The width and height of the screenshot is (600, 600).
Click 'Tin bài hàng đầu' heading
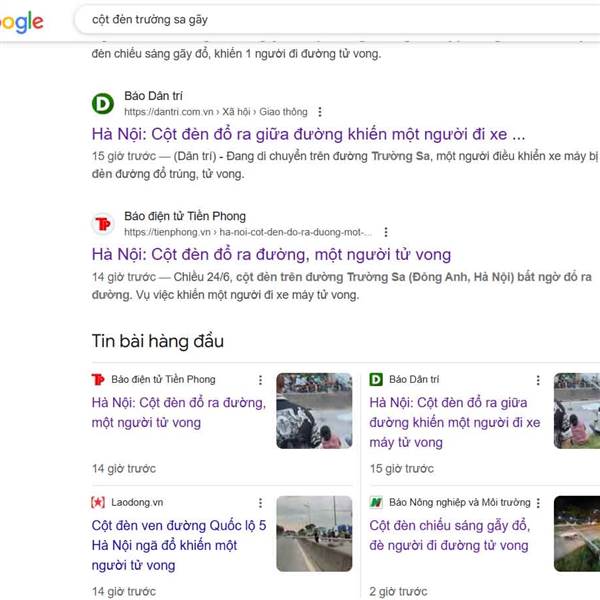[x=158, y=341]
